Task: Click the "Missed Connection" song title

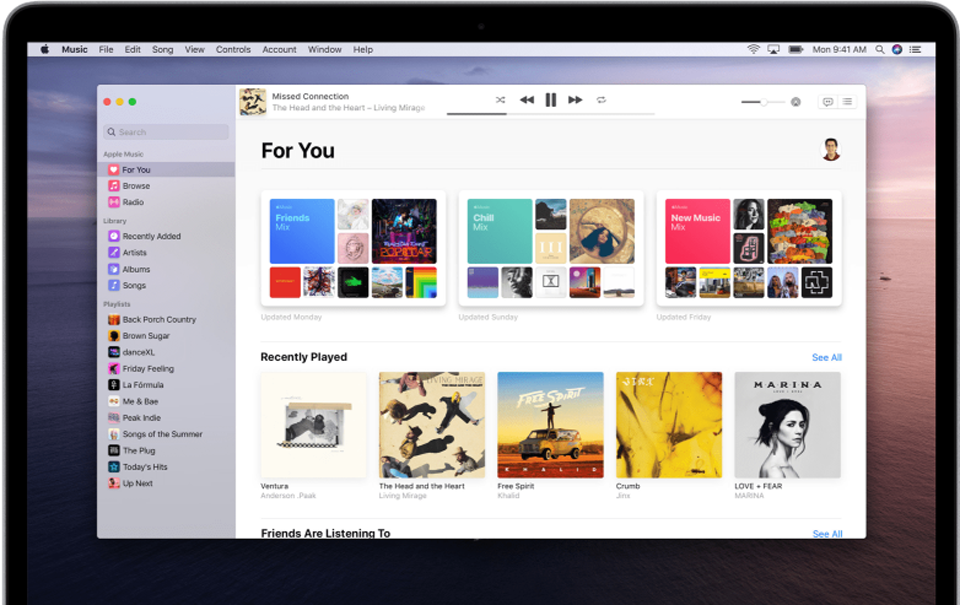Action: click(x=310, y=96)
